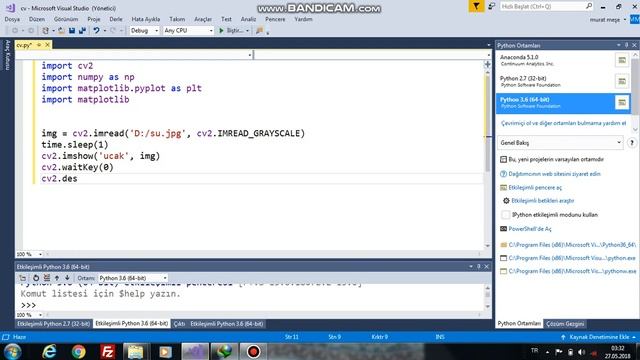Click the Çevrimiçi ol ve diğer ortamları link
The width and height of the screenshot is (640, 360).
563,123
